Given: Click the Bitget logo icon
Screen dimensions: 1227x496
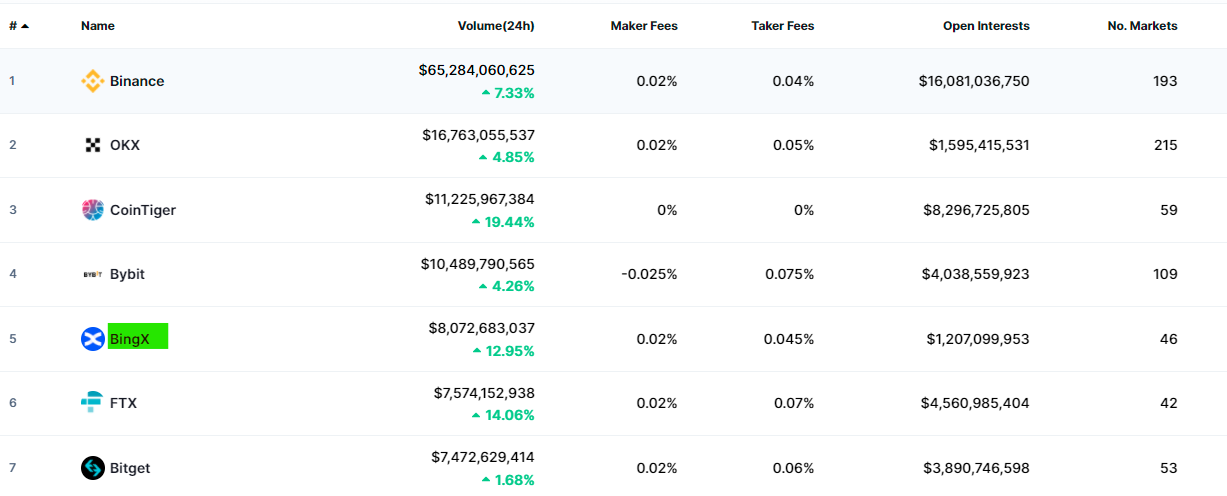Looking at the screenshot, I should (x=93, y=468).
